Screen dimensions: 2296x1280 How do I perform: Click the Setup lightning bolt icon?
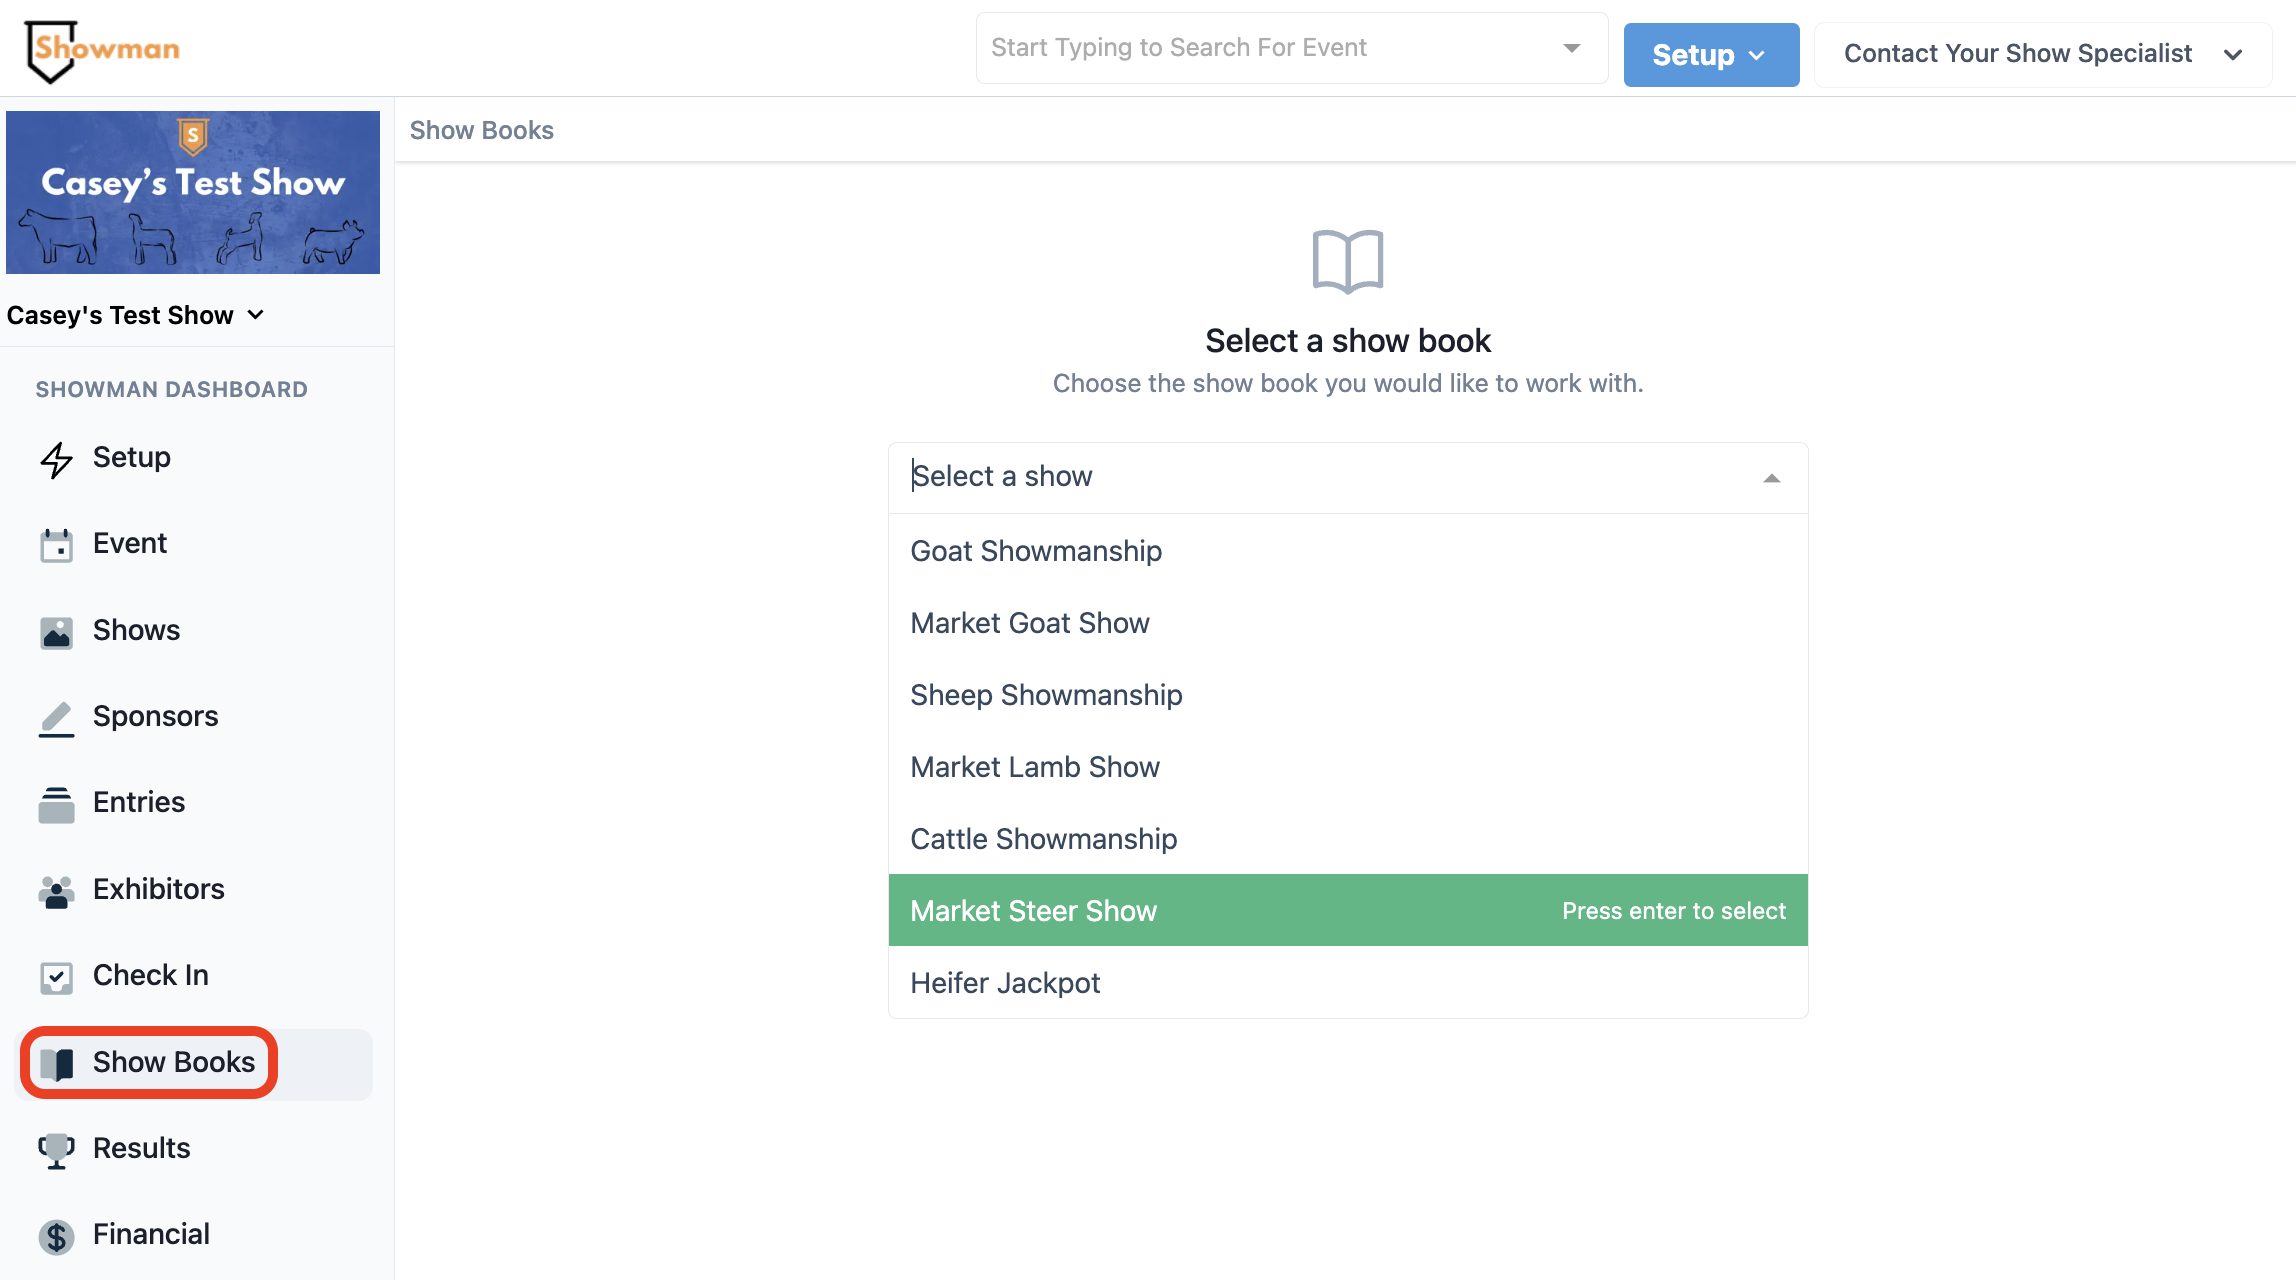56,459
